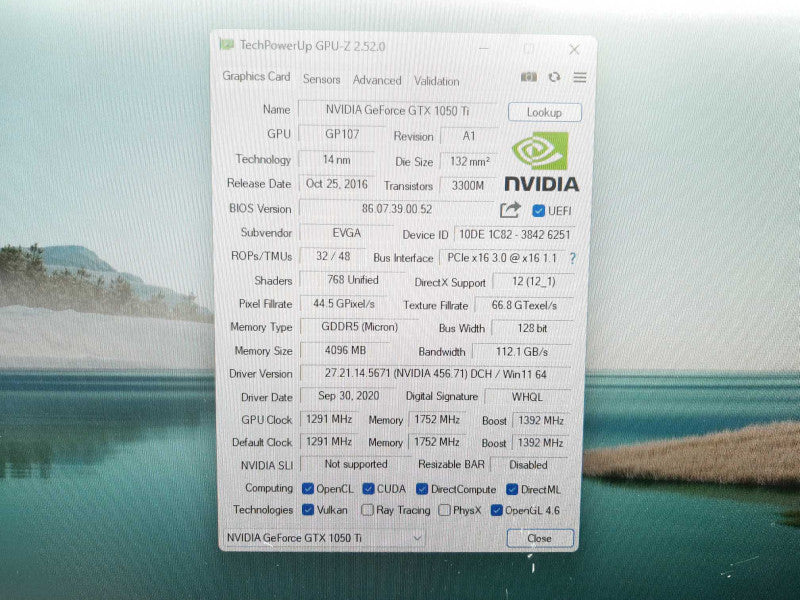Click the Digital Signature field WHQL
The image size is (800, 600).
(x=527, y=397)
